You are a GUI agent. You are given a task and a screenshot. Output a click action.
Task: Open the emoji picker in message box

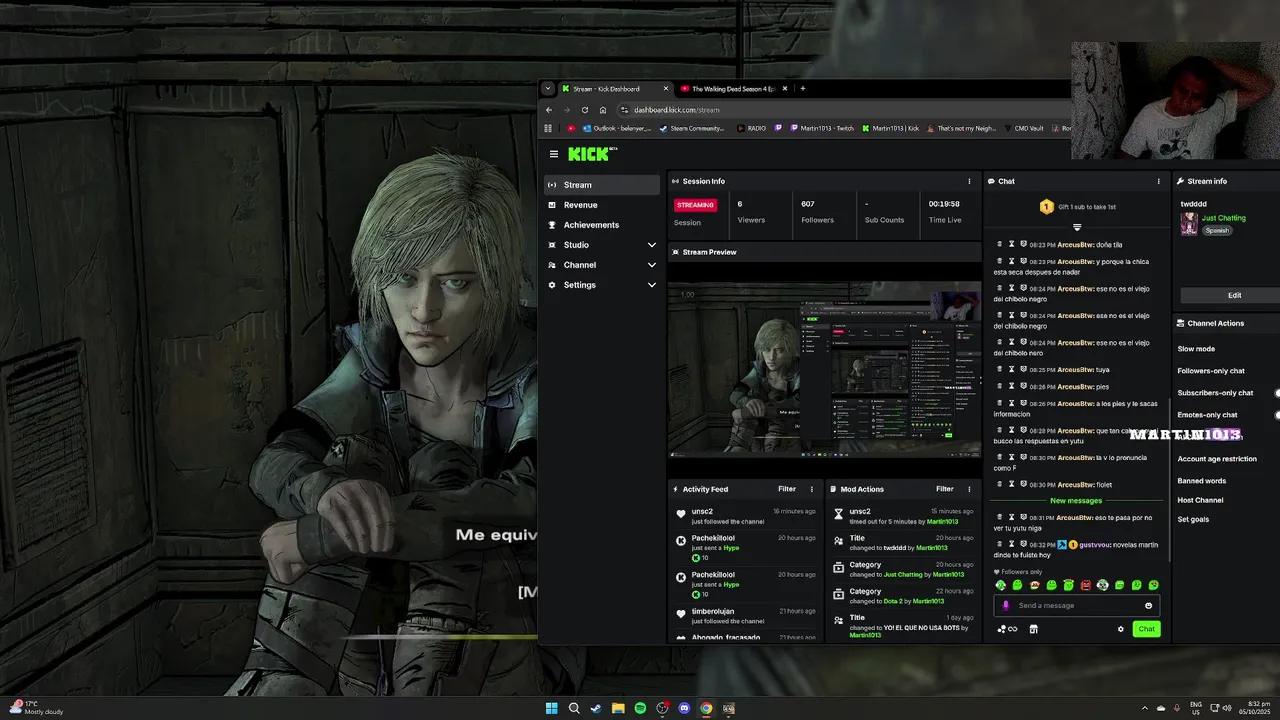click(x=1148, y=605)
